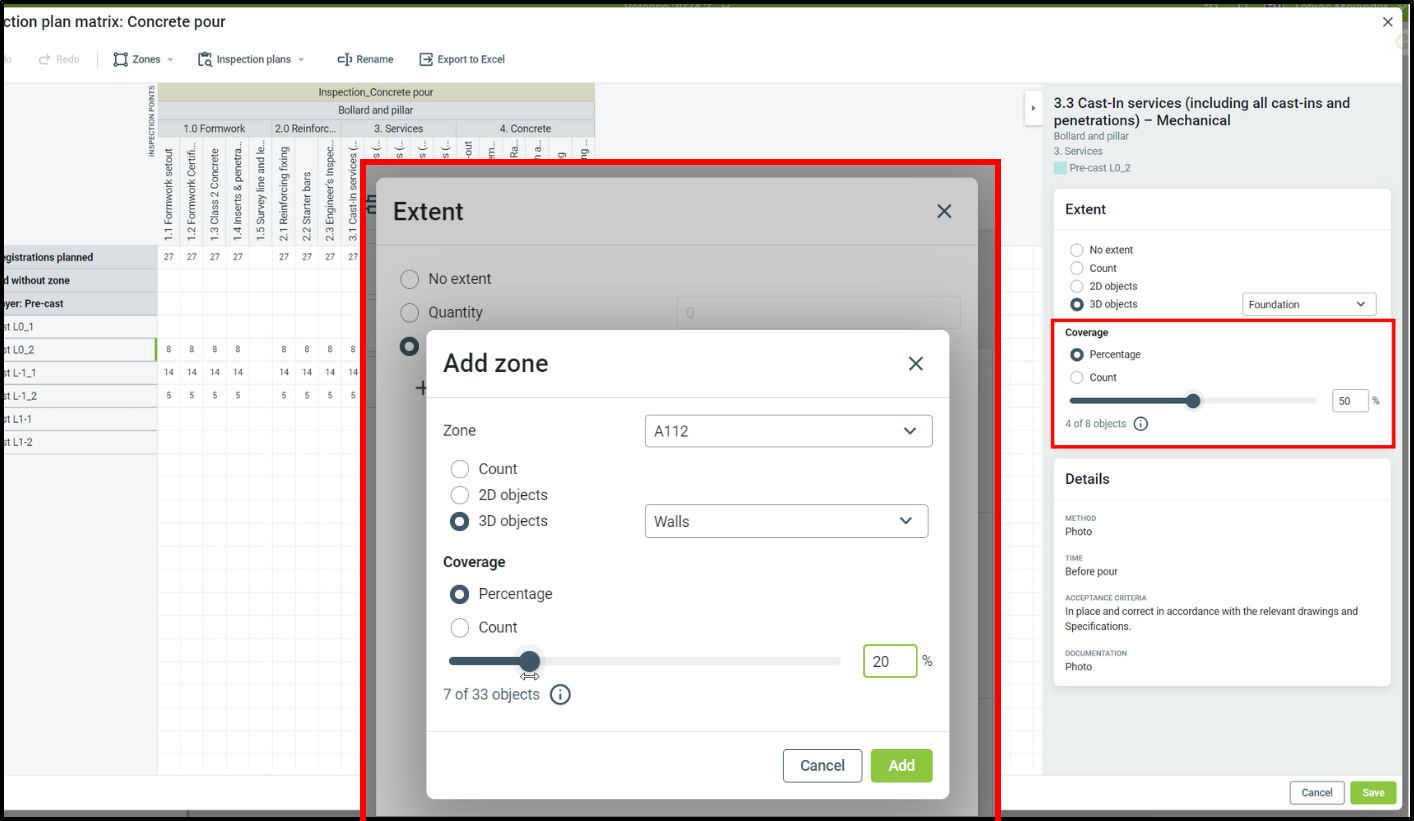The width and height of the screenshot is (1414, 821).
Task: Open the Foundation dropdown in side panel
Action: click(x=1309, y=305)
